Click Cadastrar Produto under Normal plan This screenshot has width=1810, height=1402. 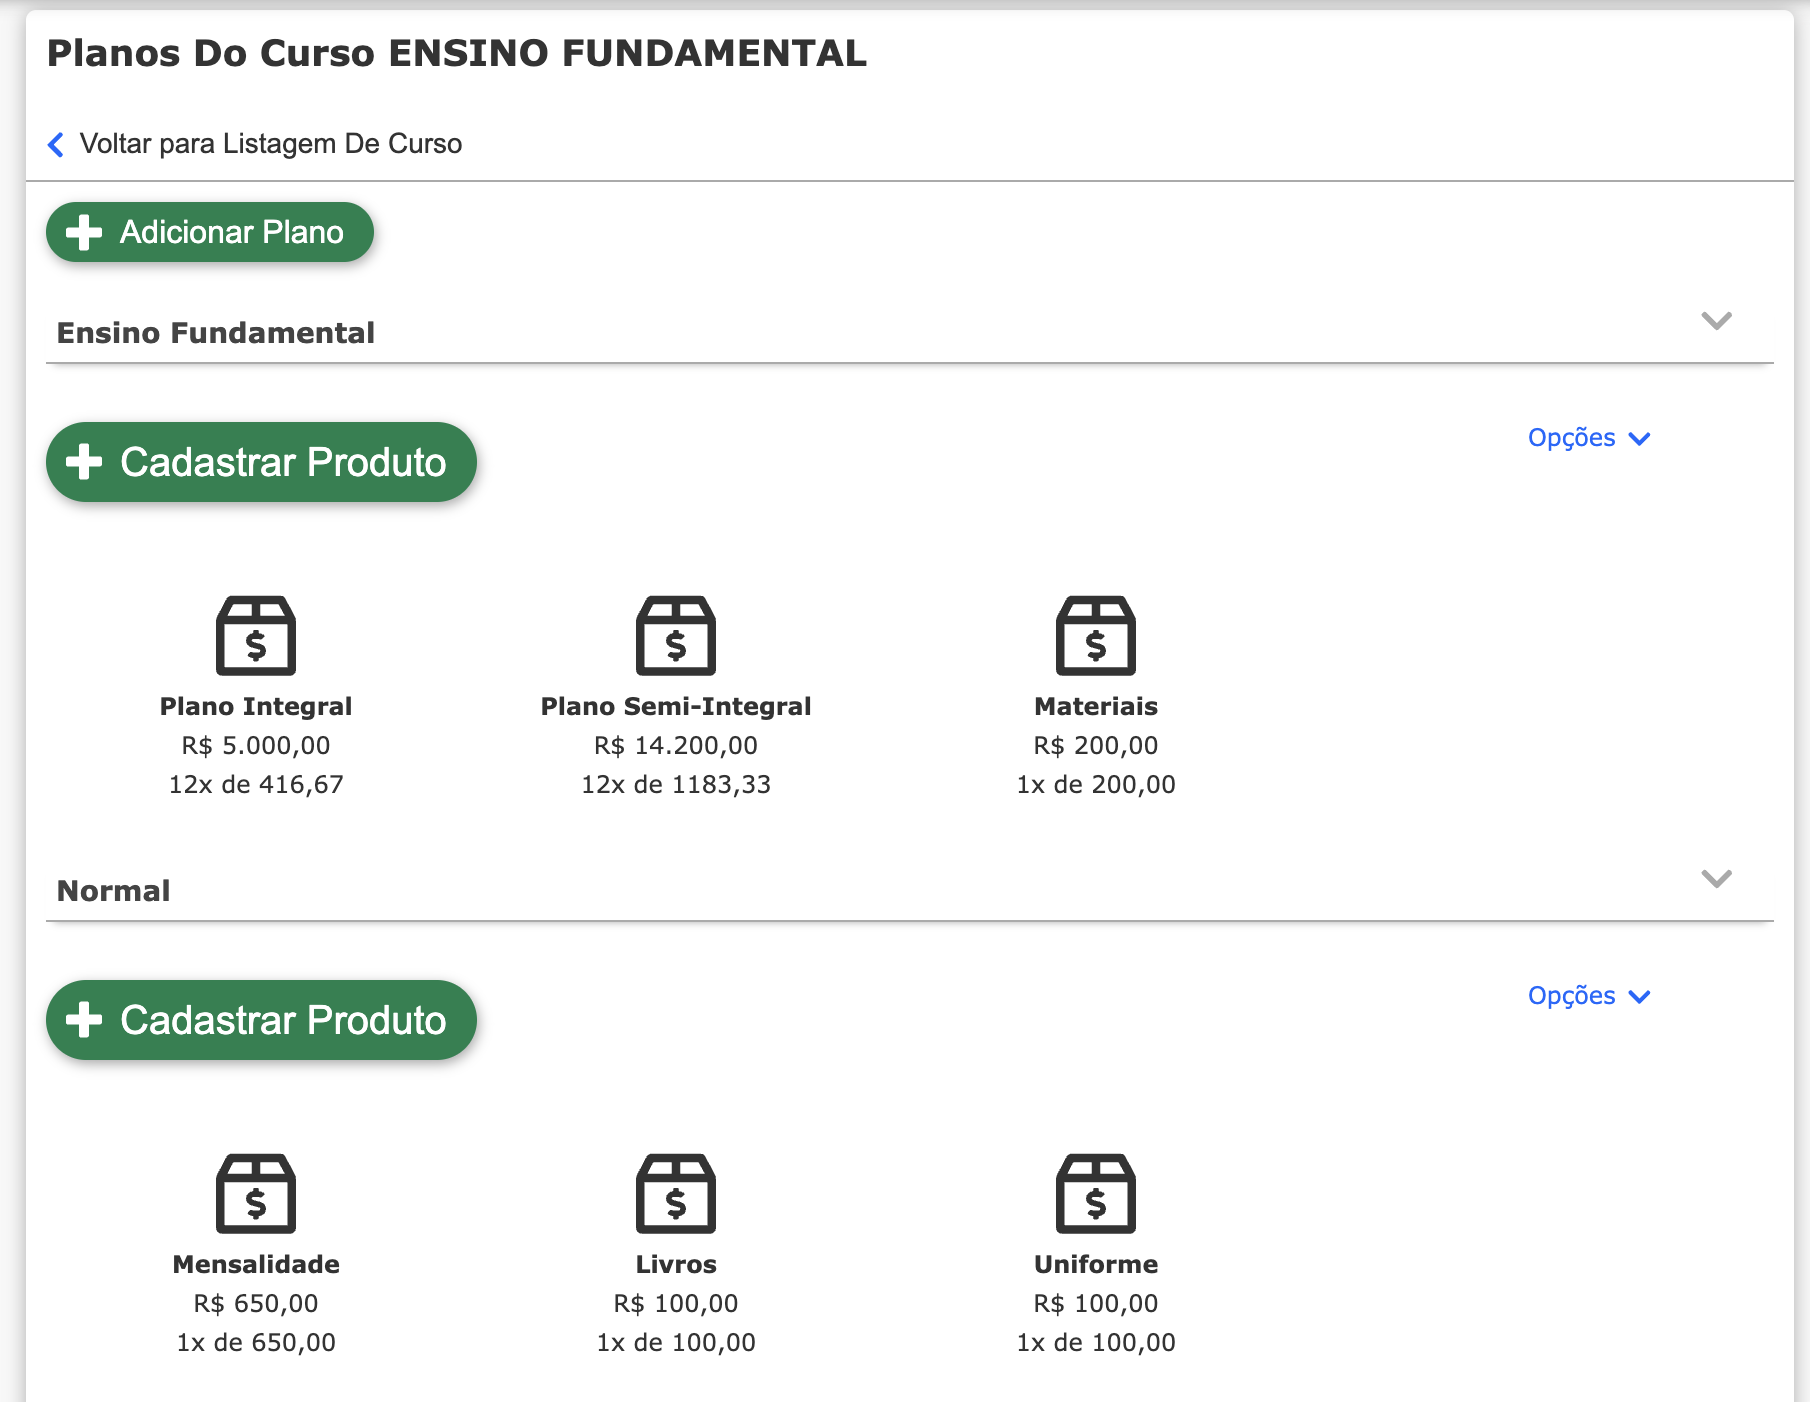(261, 1020)
